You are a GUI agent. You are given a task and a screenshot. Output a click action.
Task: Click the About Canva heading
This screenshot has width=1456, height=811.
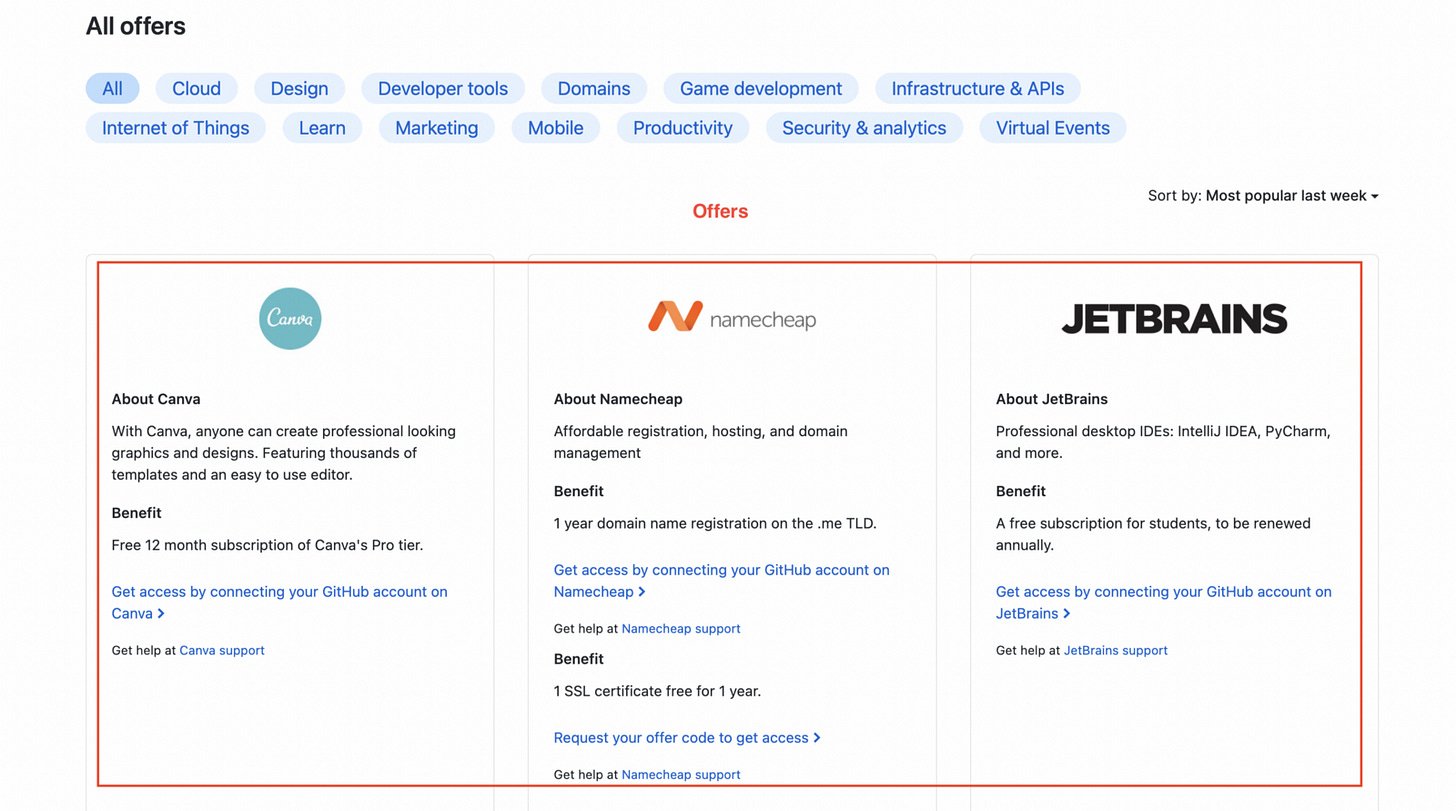pyautogui.click(x=156, y=399)
